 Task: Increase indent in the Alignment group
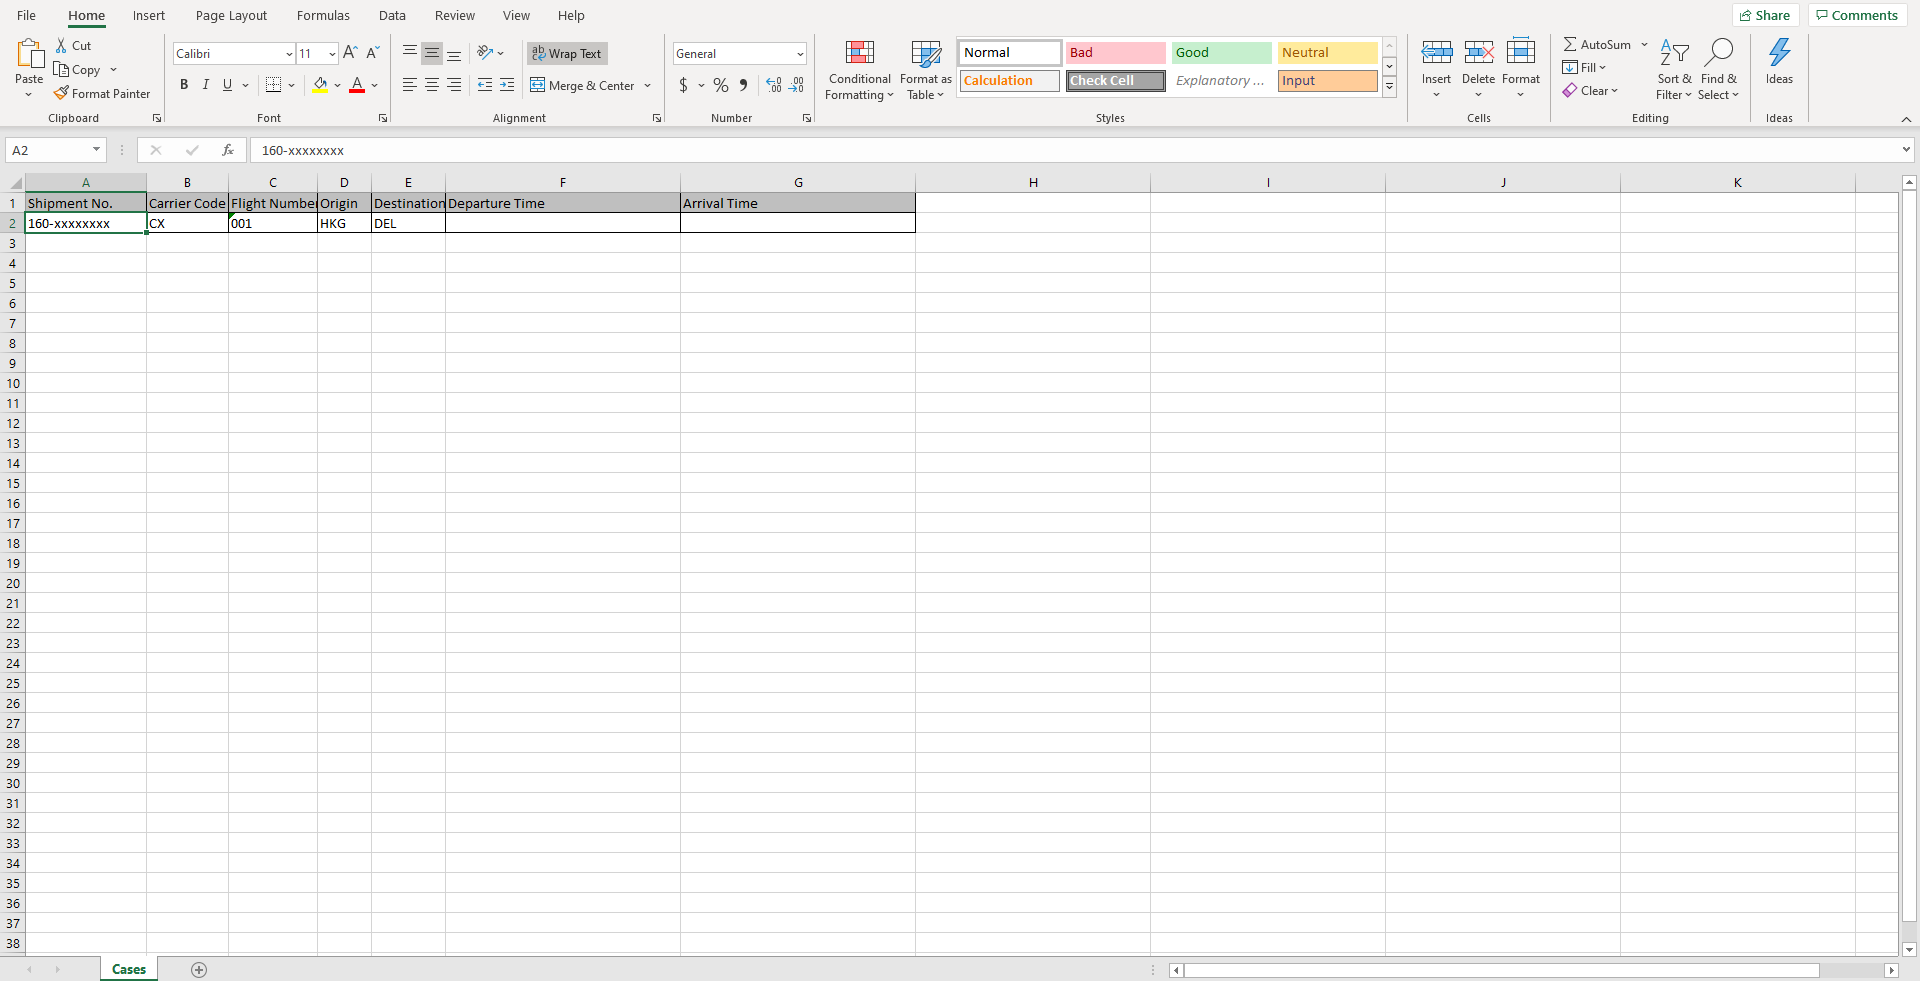point(507,85)
